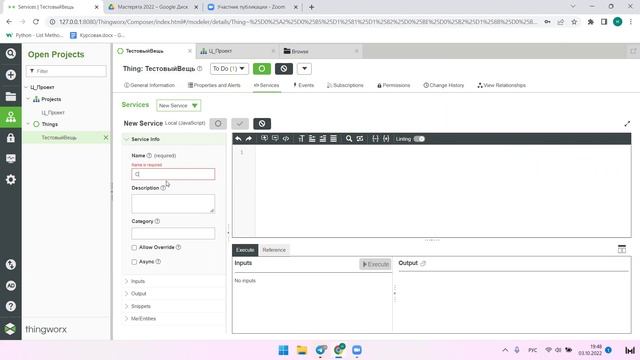The width and height of the screenshot is (640, 360).
Task: Undo the last code editor change
Action: [238, 139]
